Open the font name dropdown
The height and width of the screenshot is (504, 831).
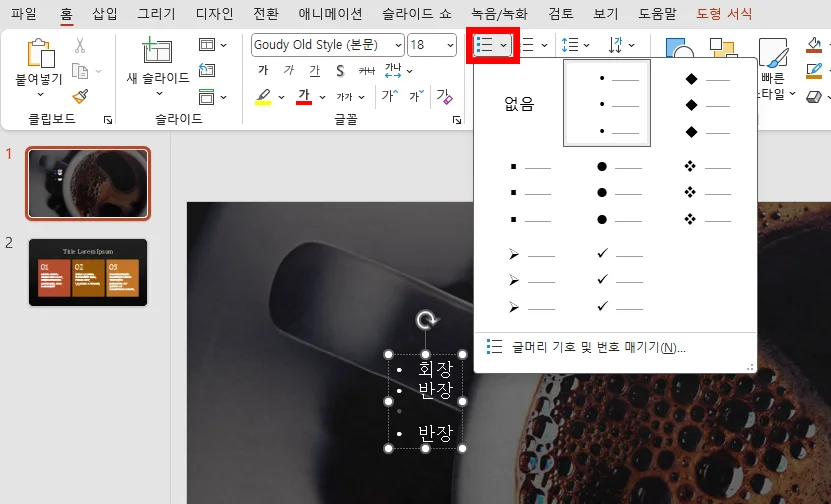(x=398, y=46)
